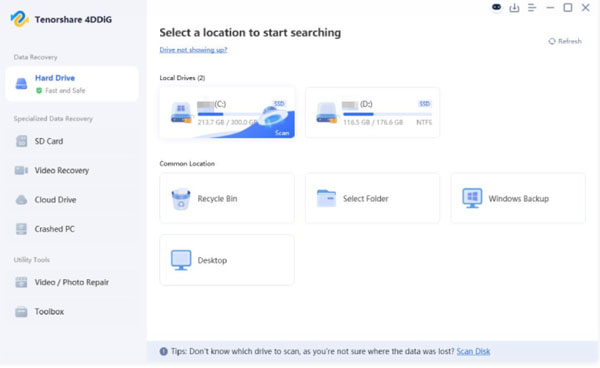Open 'Drive not showing up?' link

tap(193, 50)
